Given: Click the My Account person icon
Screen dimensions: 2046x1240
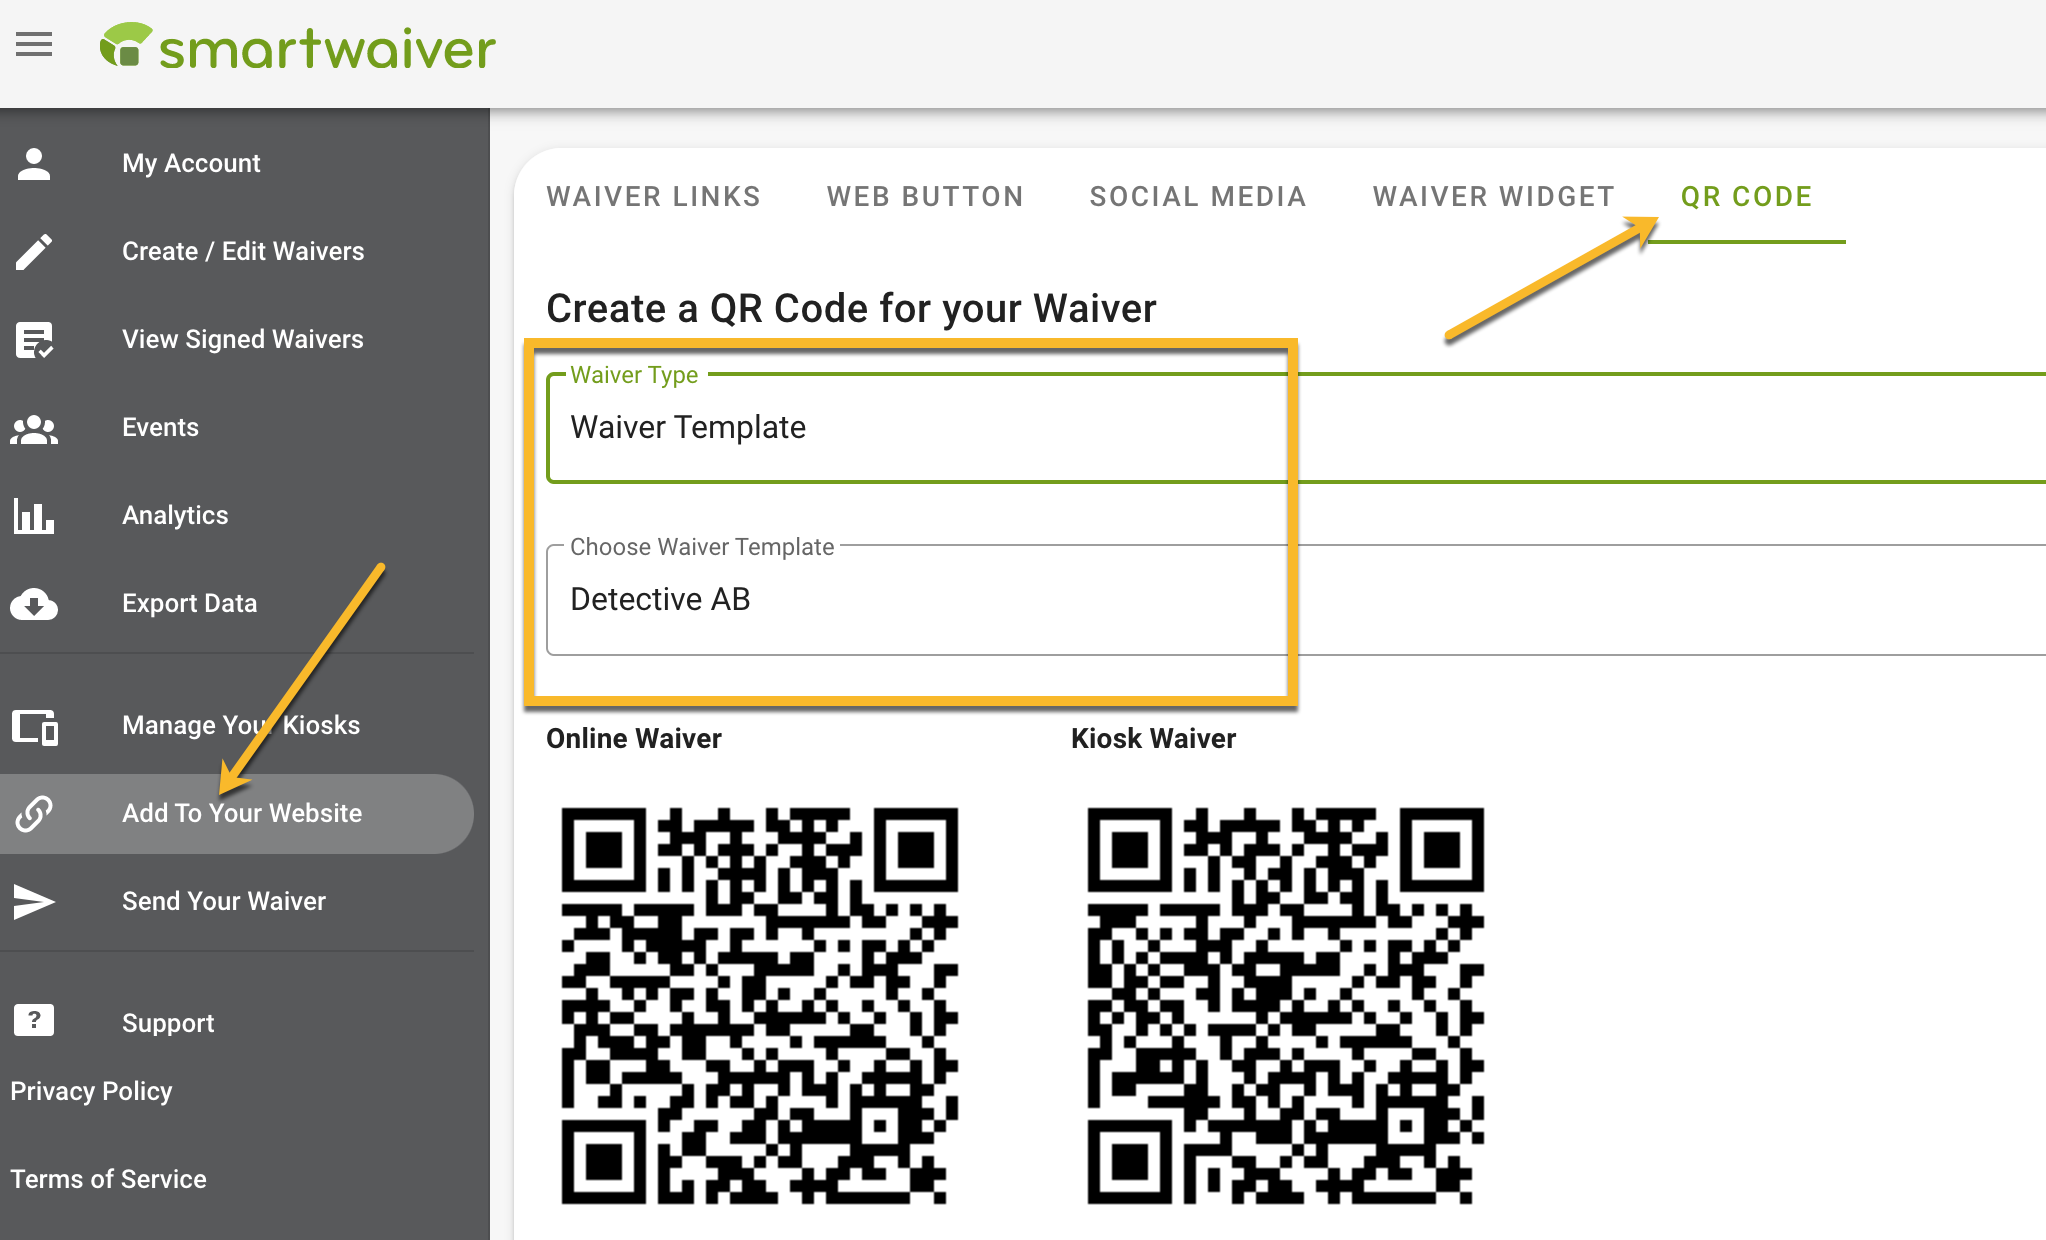Looking at the screenshot, I should pos(34,163).
